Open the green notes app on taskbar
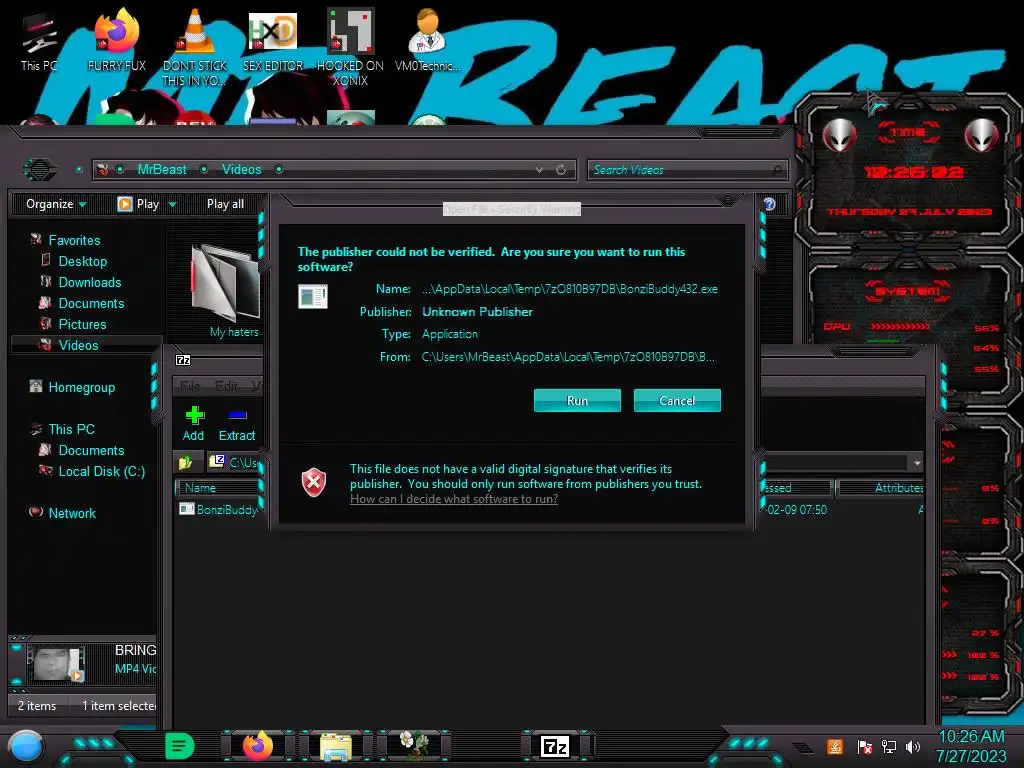1024x768 pixels. 180,746
